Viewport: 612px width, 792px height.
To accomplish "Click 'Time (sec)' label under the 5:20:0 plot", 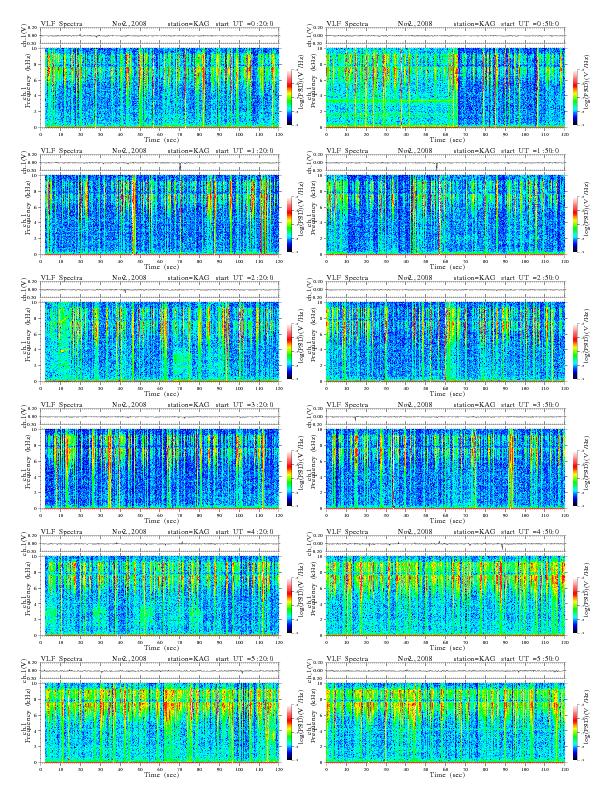I will (x=161, y=774).
